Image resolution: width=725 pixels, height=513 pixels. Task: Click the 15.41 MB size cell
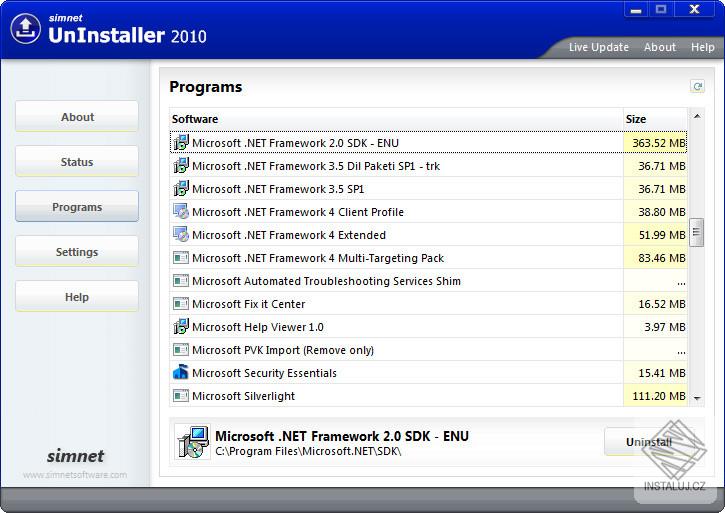[655, 373]
